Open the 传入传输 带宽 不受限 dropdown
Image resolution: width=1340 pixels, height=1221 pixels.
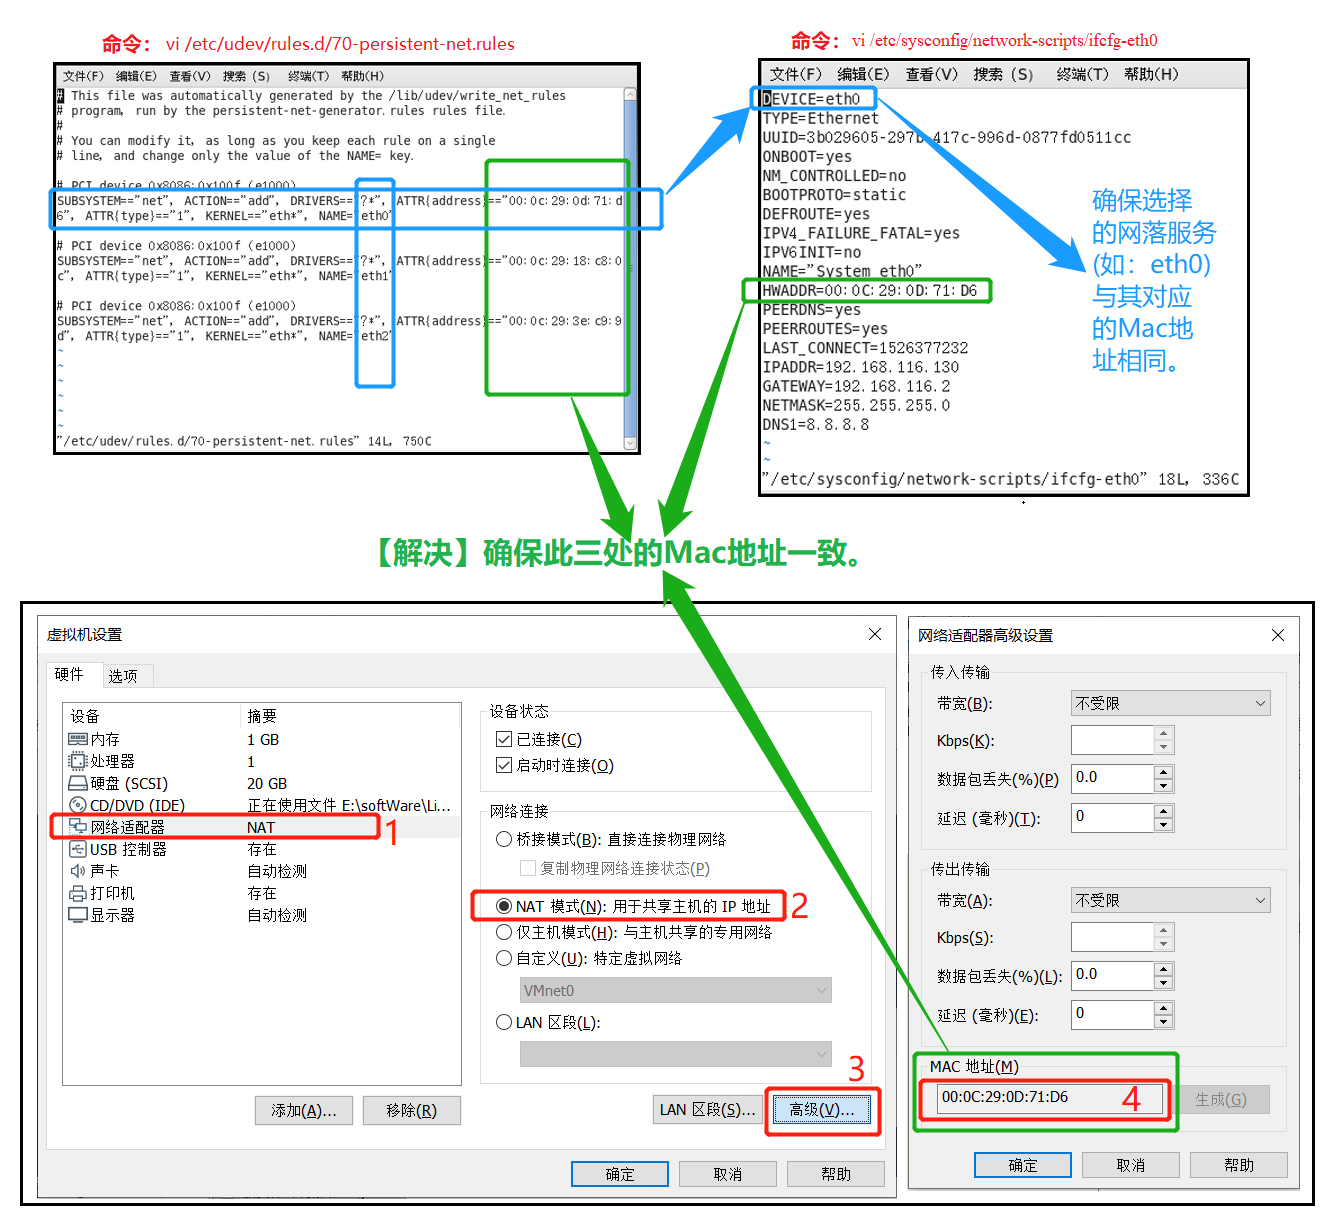coord(1261,703)
